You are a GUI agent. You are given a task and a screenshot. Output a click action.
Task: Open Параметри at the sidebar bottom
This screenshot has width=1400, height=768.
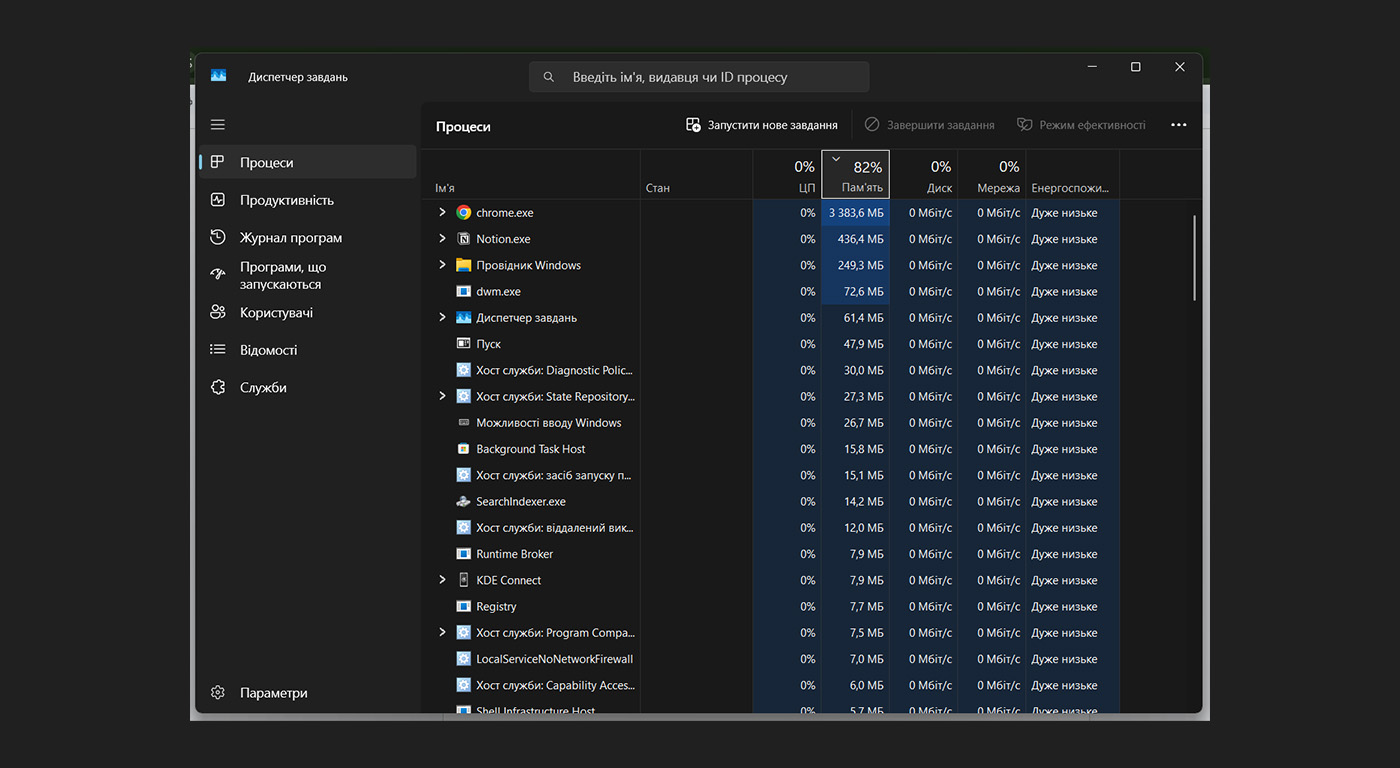308,693
